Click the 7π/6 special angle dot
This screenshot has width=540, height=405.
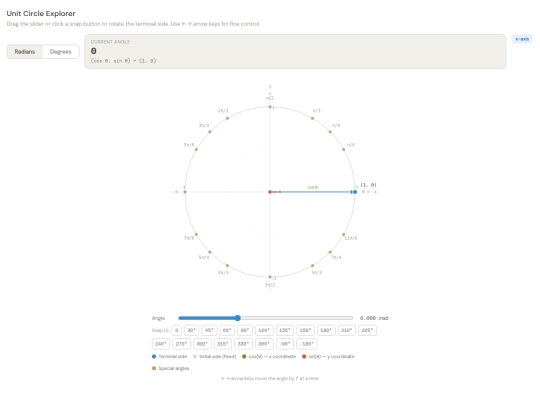[x=196, y=235]
